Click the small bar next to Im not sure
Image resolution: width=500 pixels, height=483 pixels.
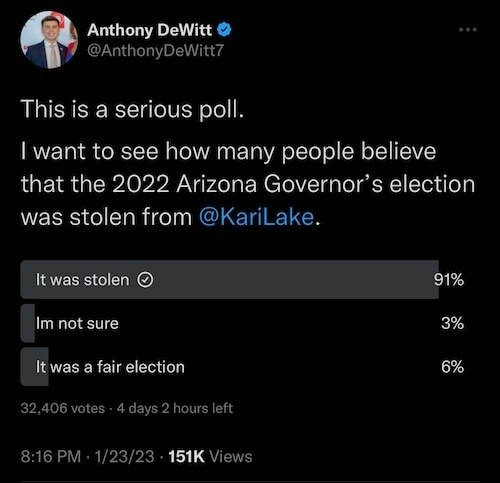point(28,323)
